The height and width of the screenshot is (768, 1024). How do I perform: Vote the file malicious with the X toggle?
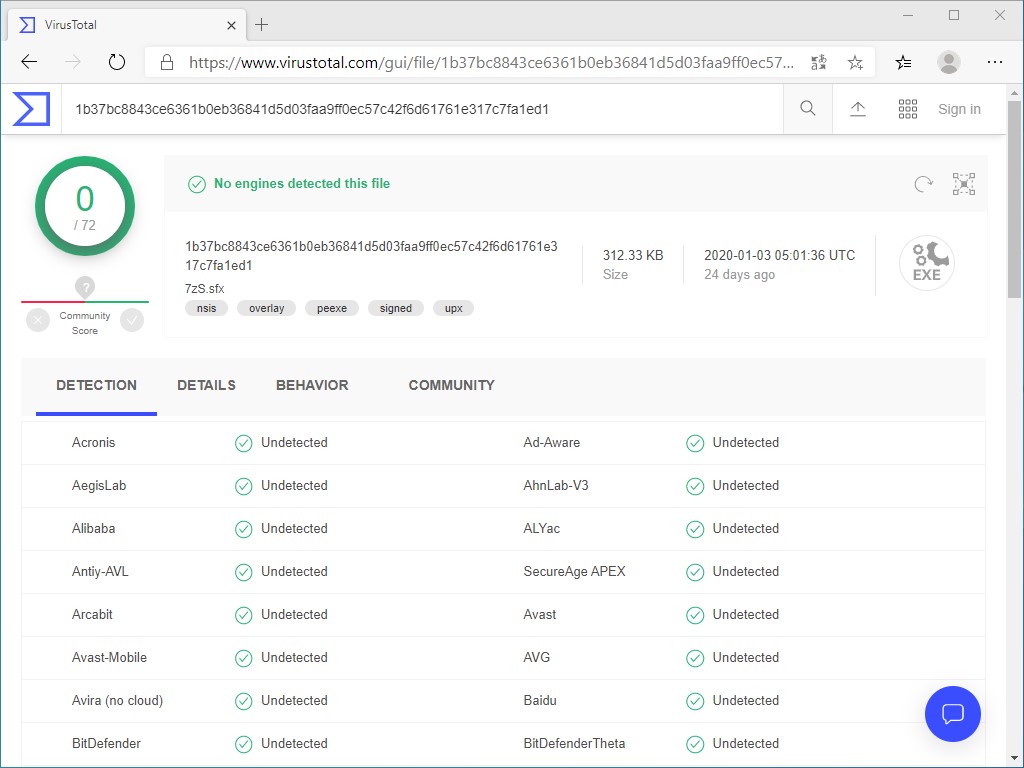(x=37, y=319)
